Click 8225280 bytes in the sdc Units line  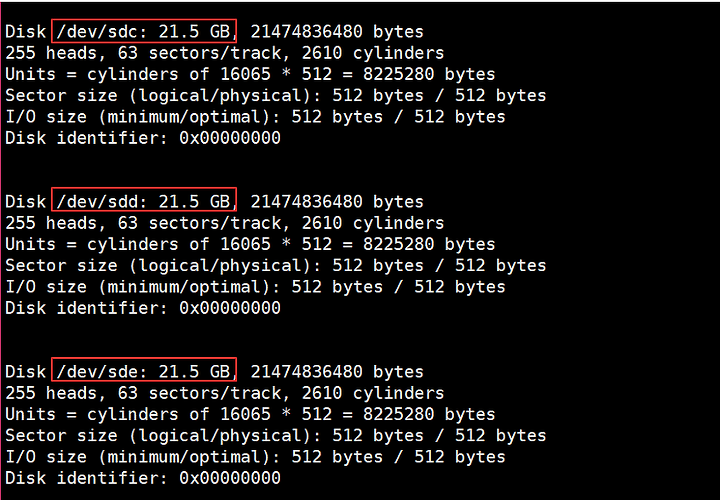pos(429,74)
